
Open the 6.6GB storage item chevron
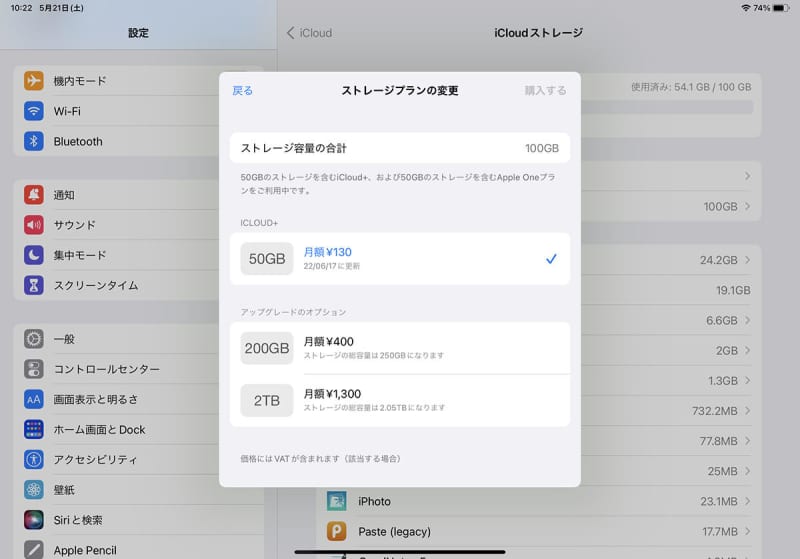point(747,320)
